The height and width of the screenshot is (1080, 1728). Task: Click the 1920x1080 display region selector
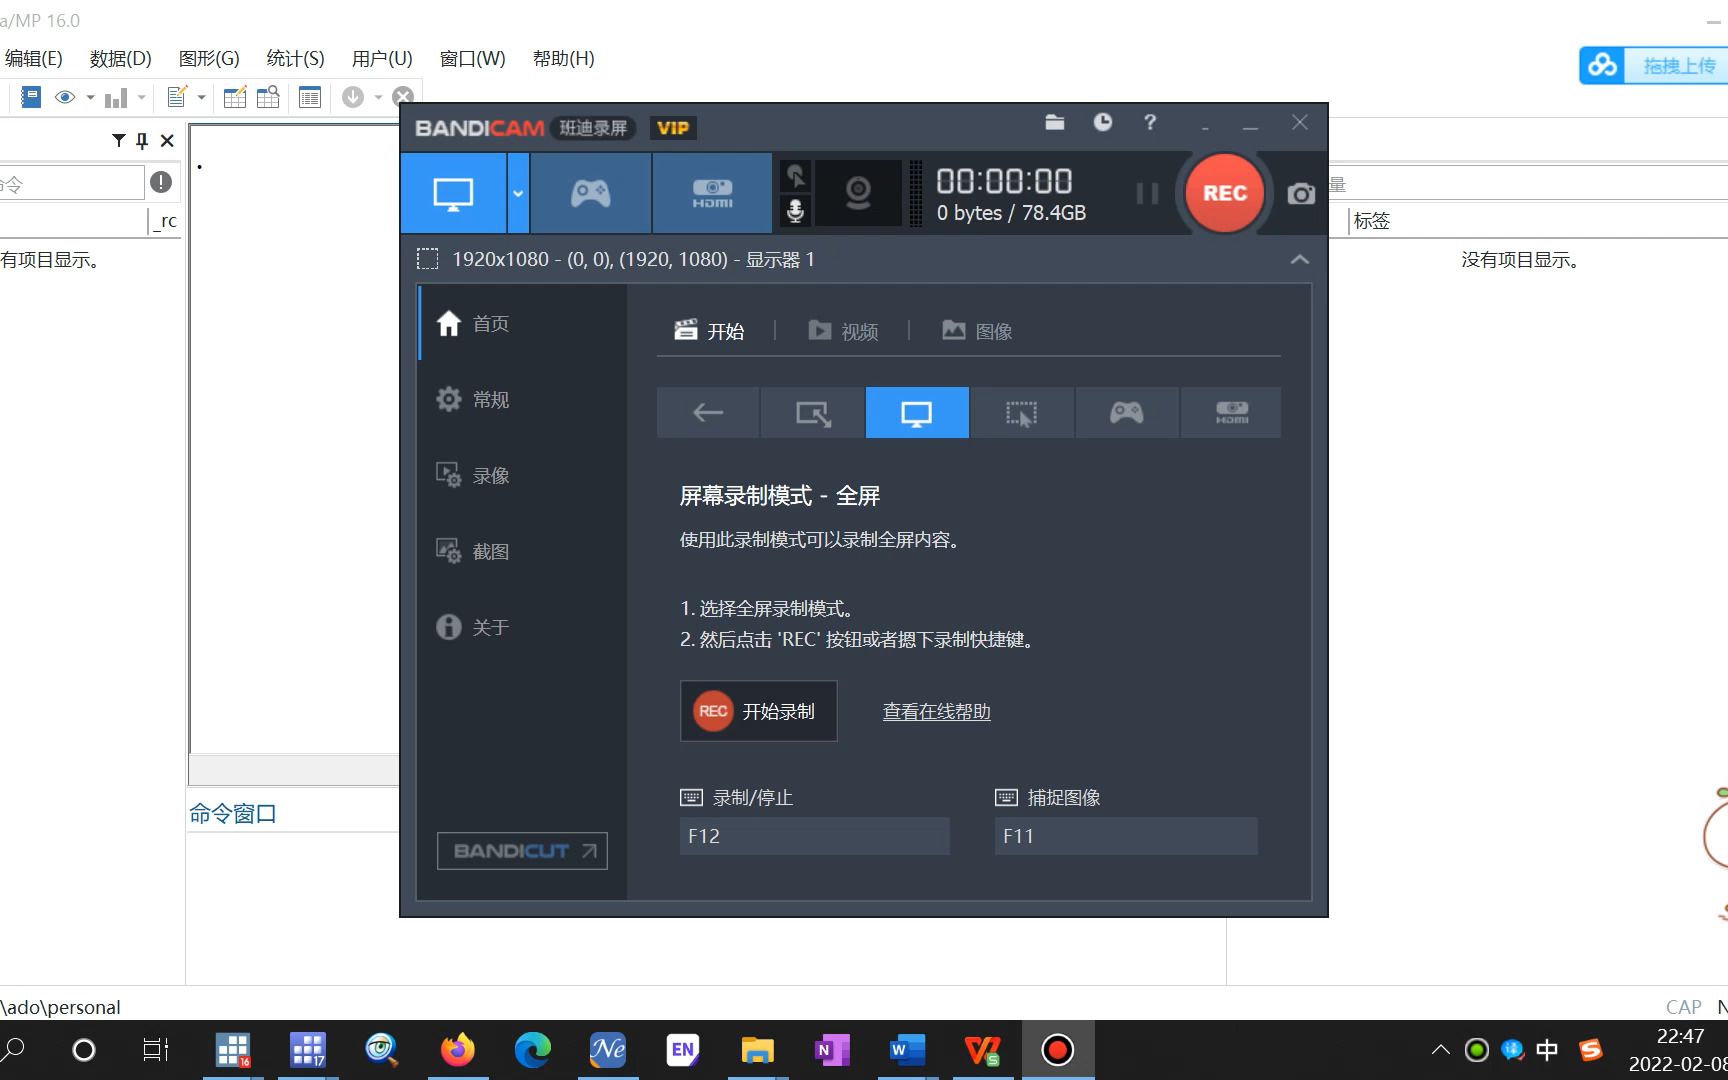pyautogui.click(x=616, y=259)
